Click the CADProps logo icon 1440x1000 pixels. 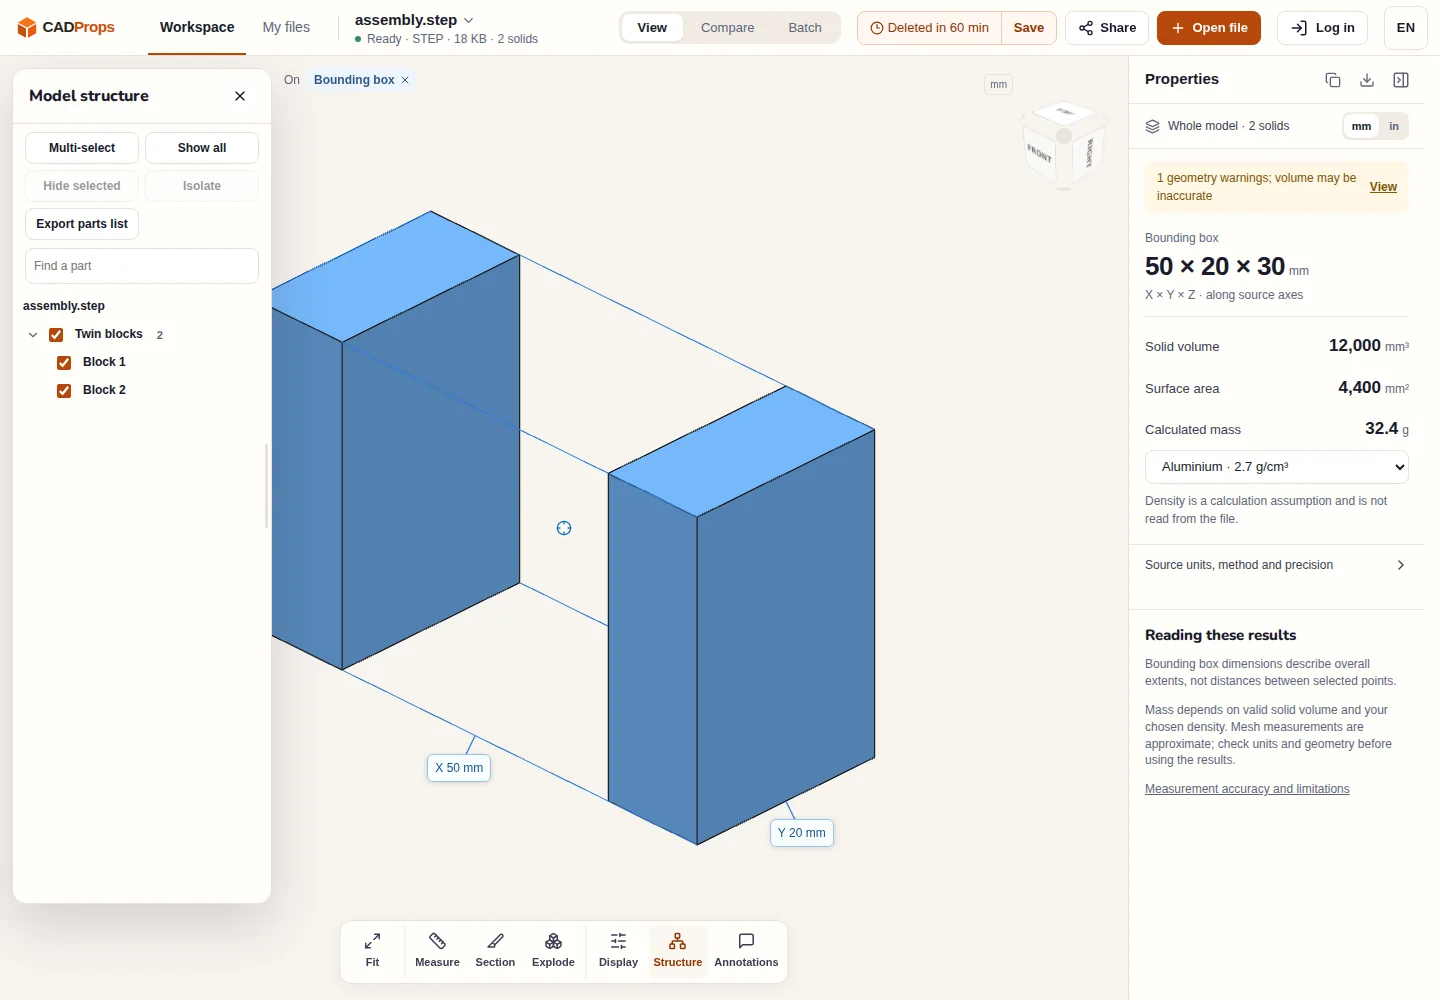pyautogui.click(x=27, y=27)
